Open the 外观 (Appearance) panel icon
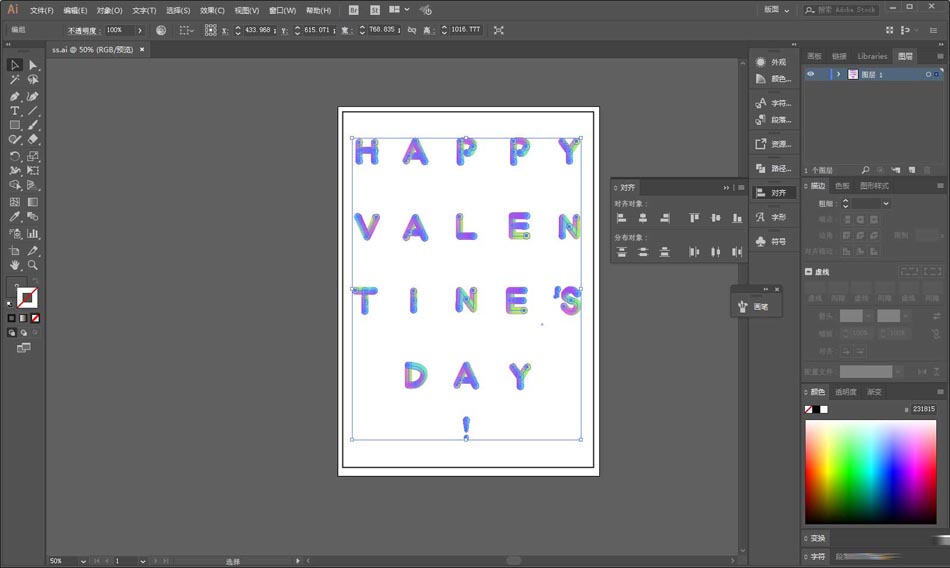Viewport: 950px width, 568px height. 772,62
